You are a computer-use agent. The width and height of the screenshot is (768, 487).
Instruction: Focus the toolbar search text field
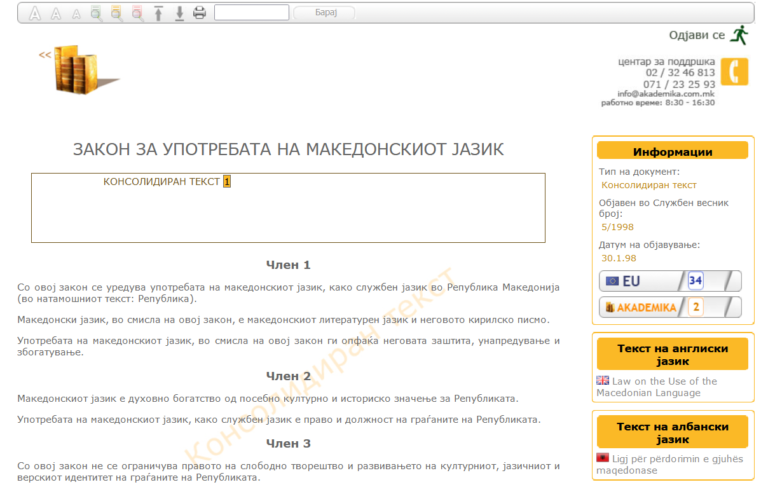[251, 13]
